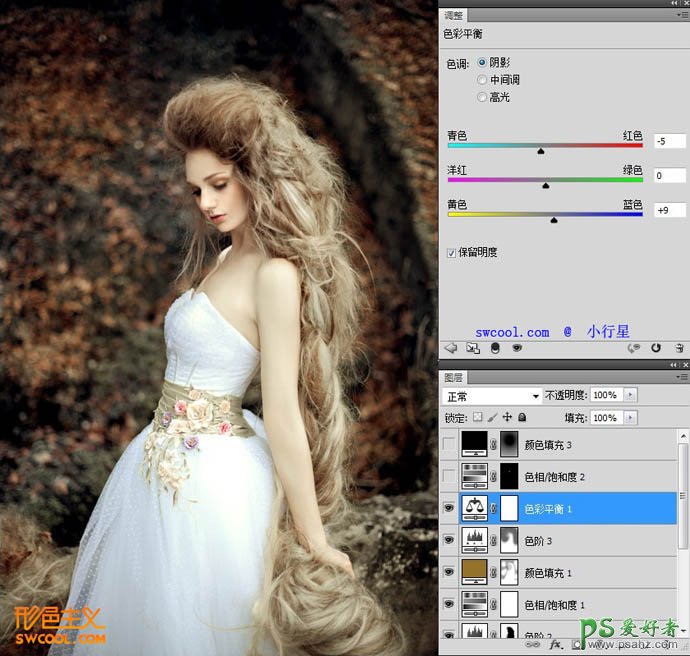The image size is (690, 656).
Task: Click the 青色-红色 slider handle
Action: [x=541, y=151]
